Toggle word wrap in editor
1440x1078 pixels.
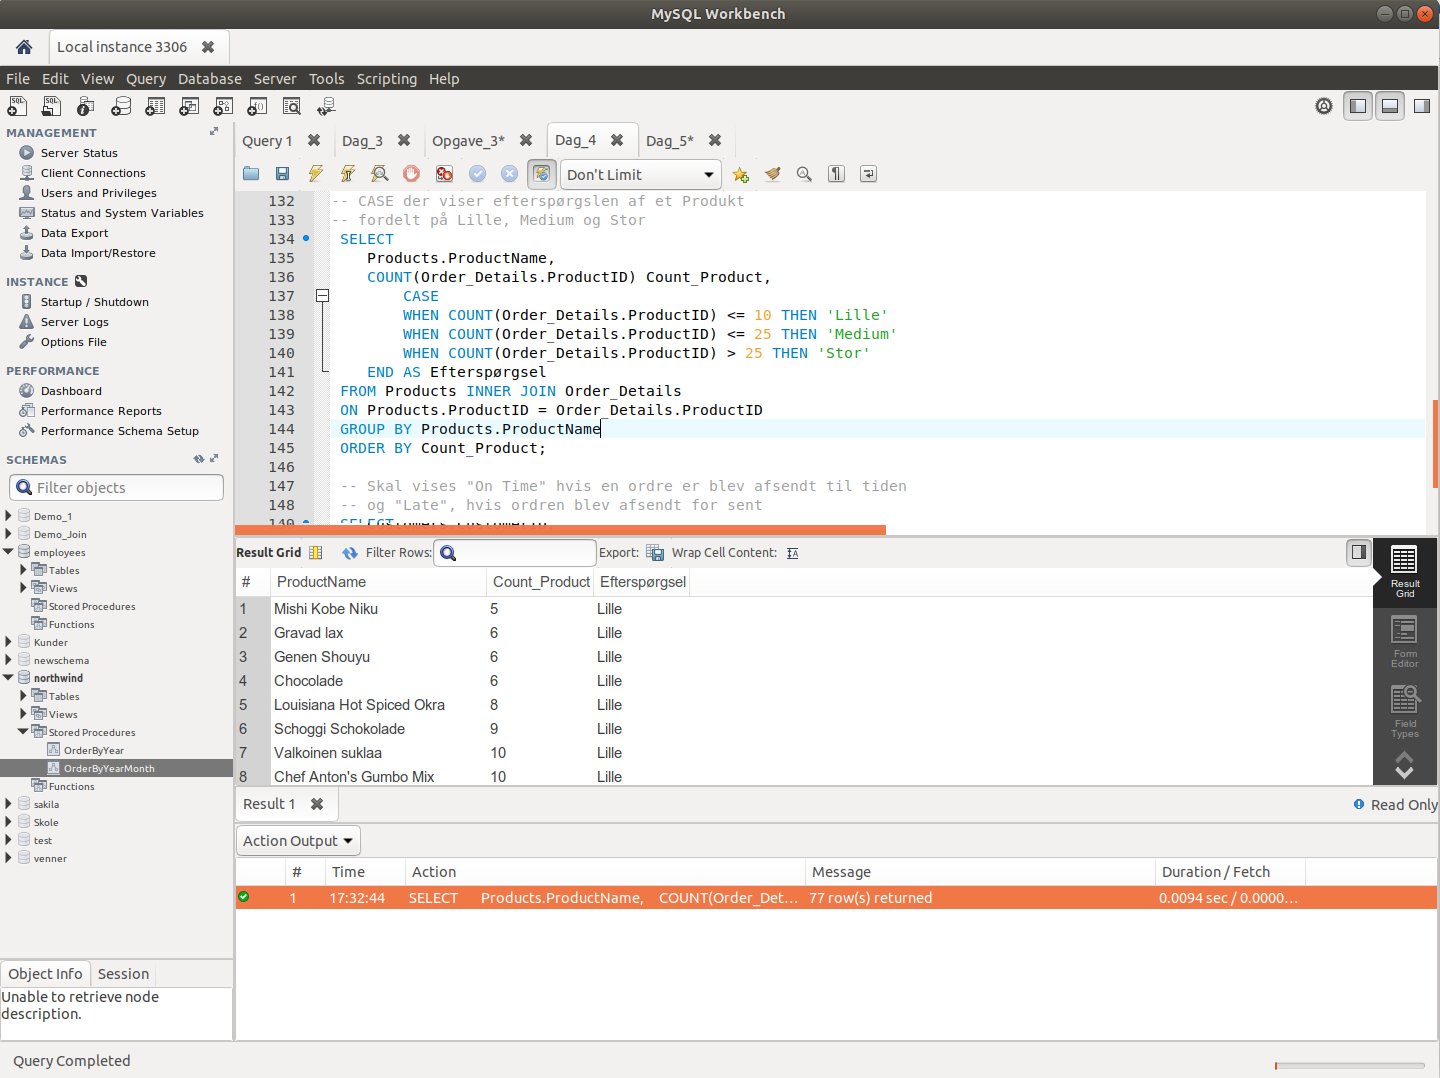pyautogui.click(x=868, y=174)
